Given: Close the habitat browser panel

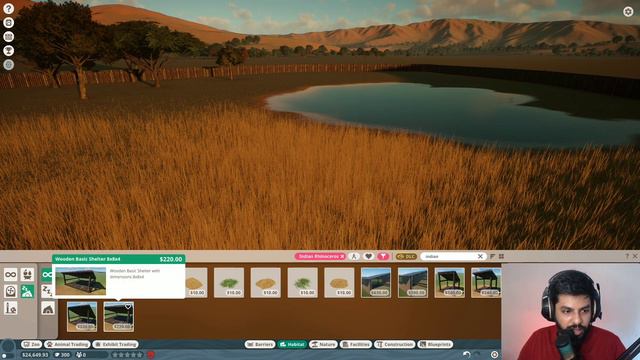Looking at the screenshot, I should click(635, 256).
